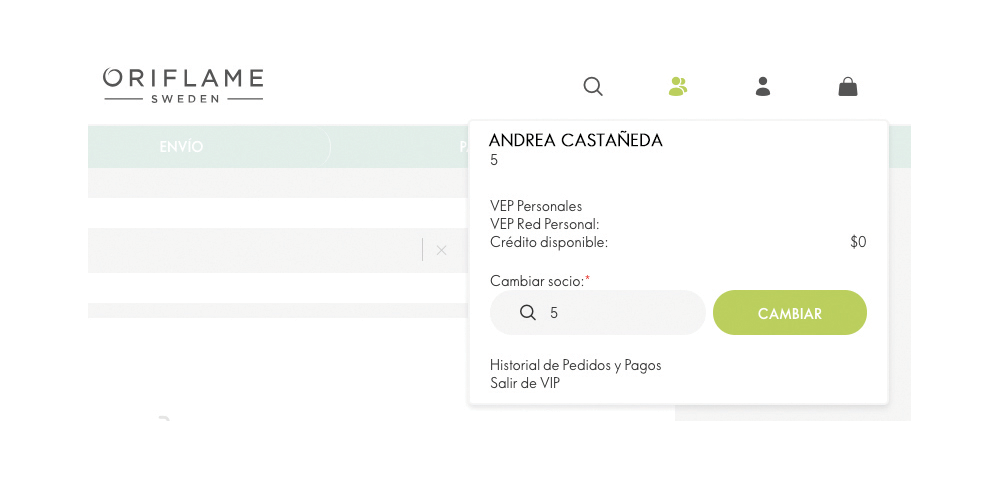Click the $0 available credit amount
The image size is (1000, 478).
(x=858, y=242)
